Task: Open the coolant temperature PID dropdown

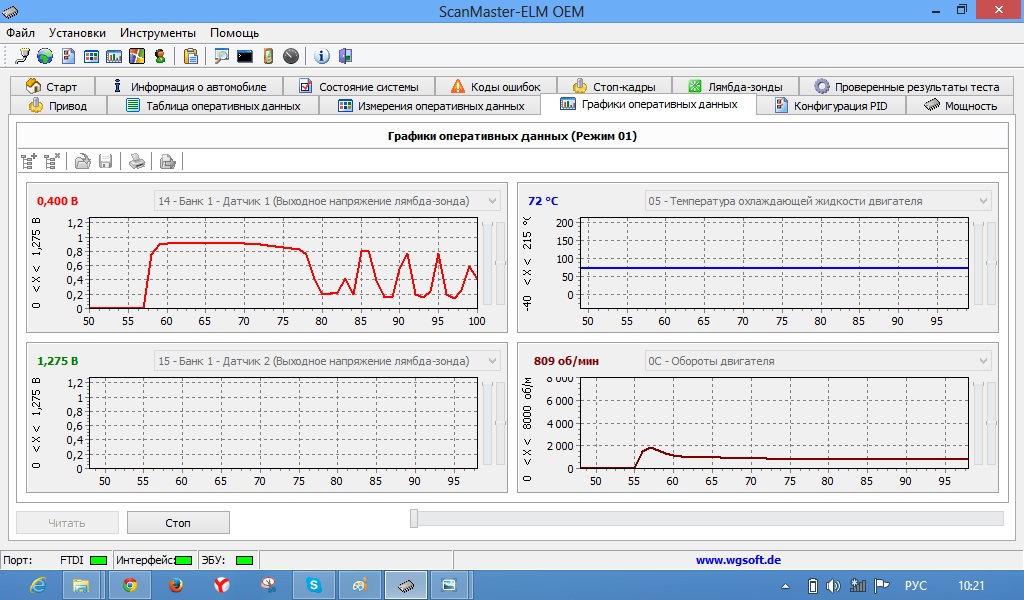Action: (983, 201)
